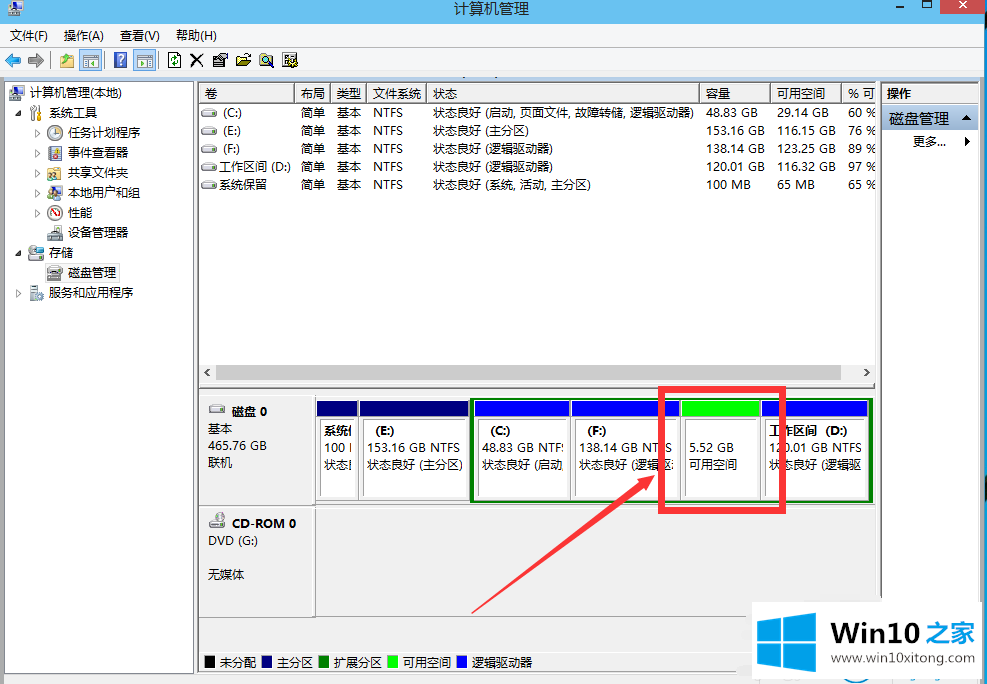
Task: Collapse the 存储 tree node
Action: click(18, 253)
